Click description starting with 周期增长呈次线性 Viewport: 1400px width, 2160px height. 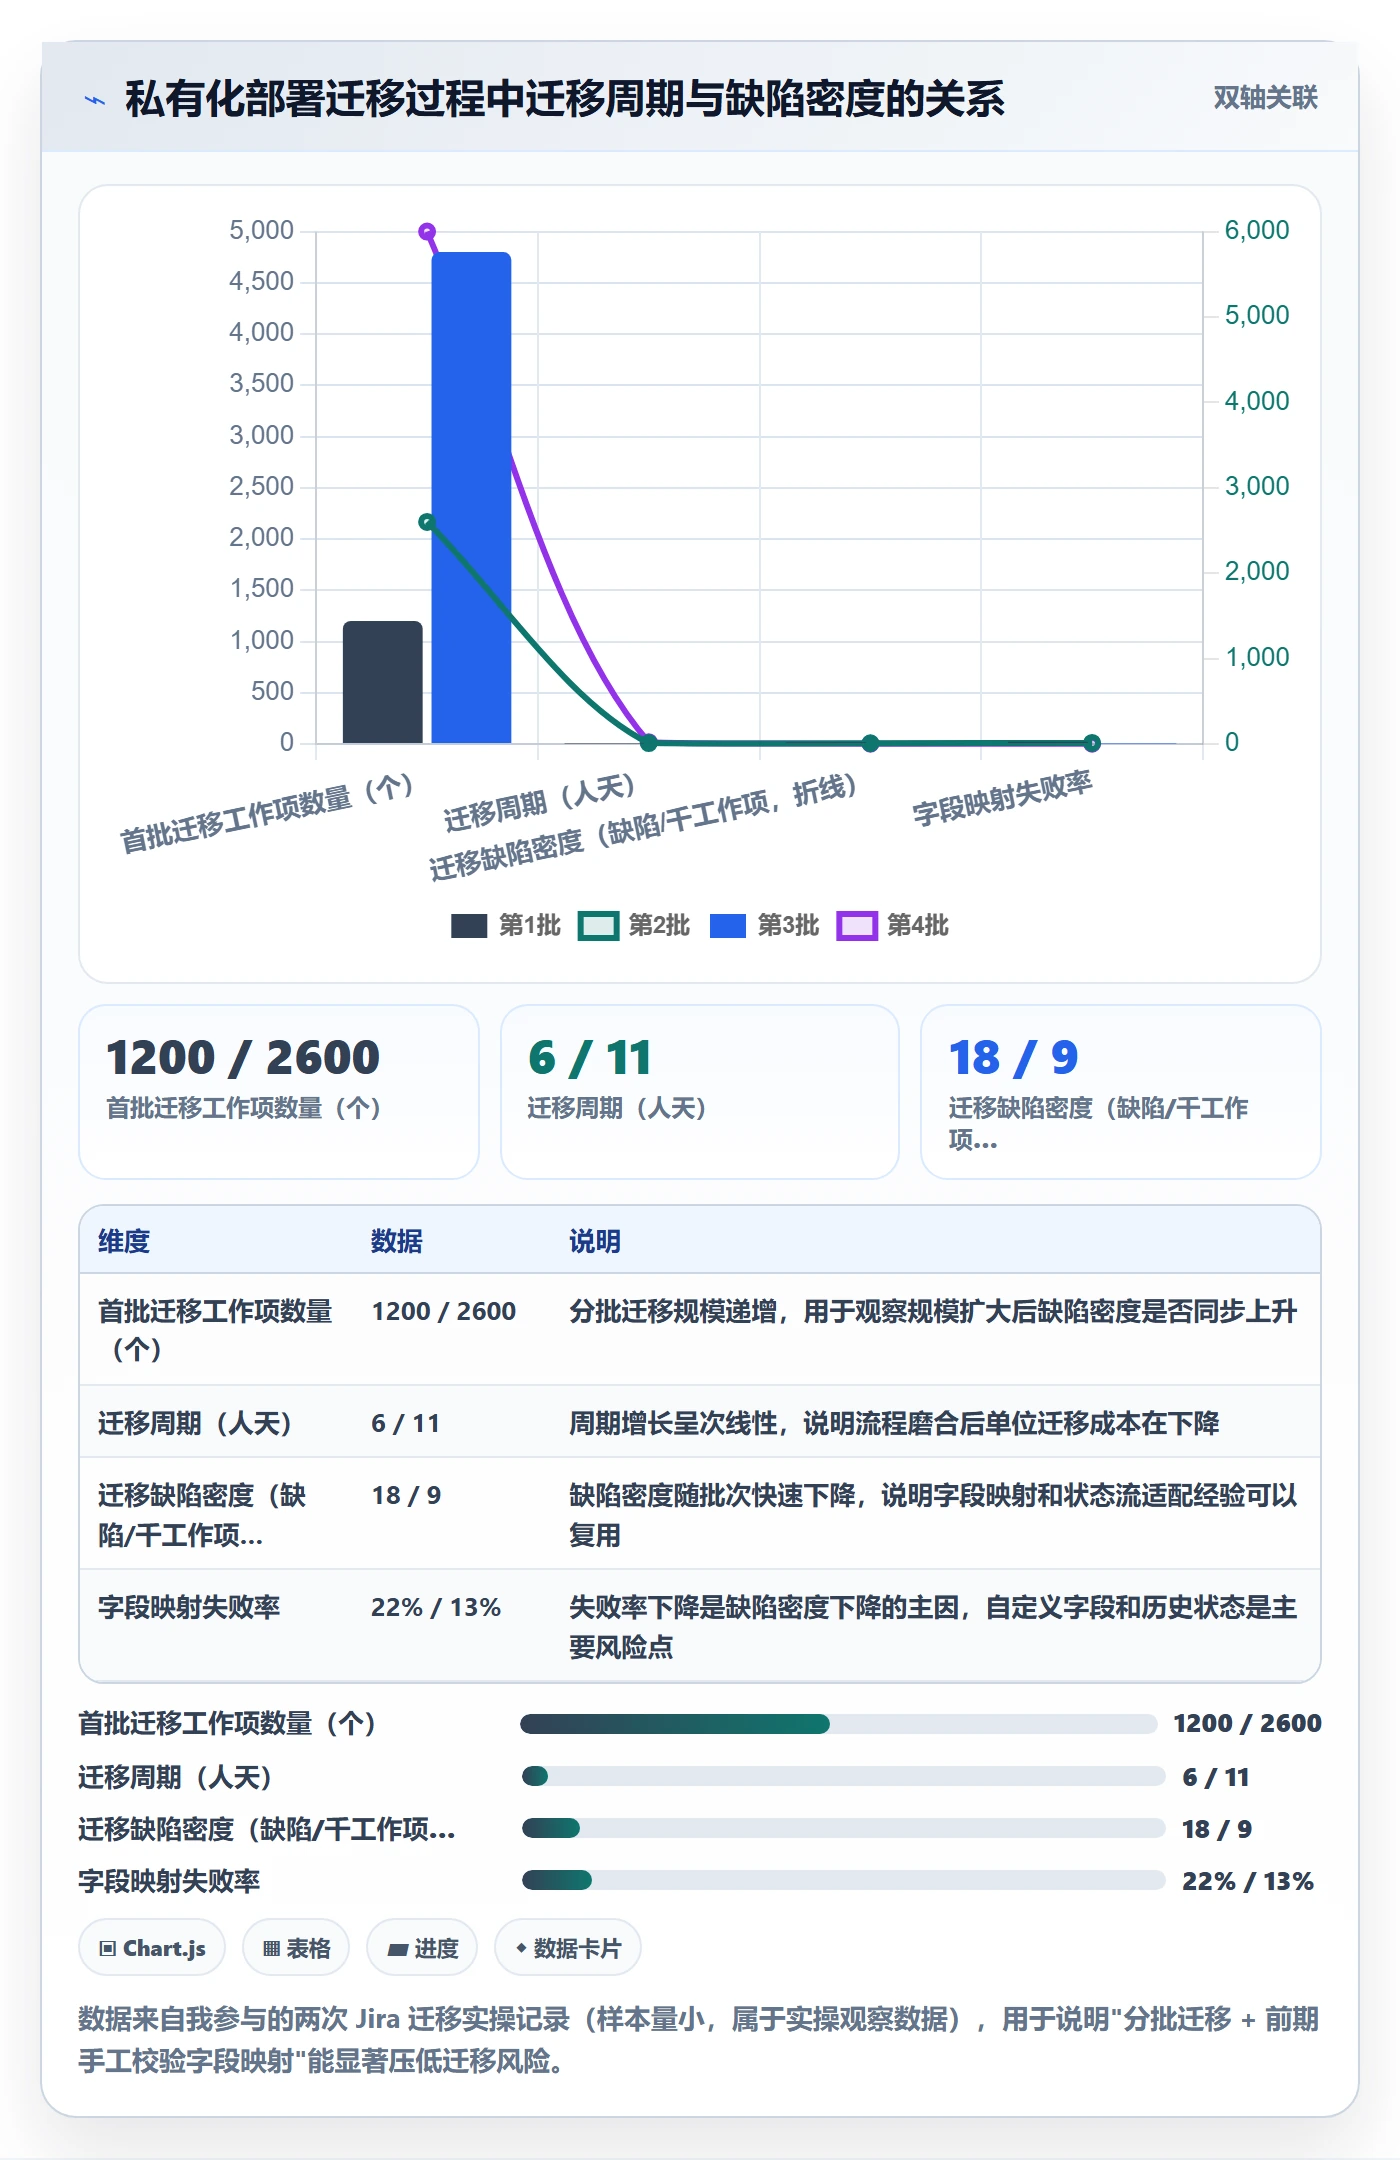click(x=894, y=1423)
